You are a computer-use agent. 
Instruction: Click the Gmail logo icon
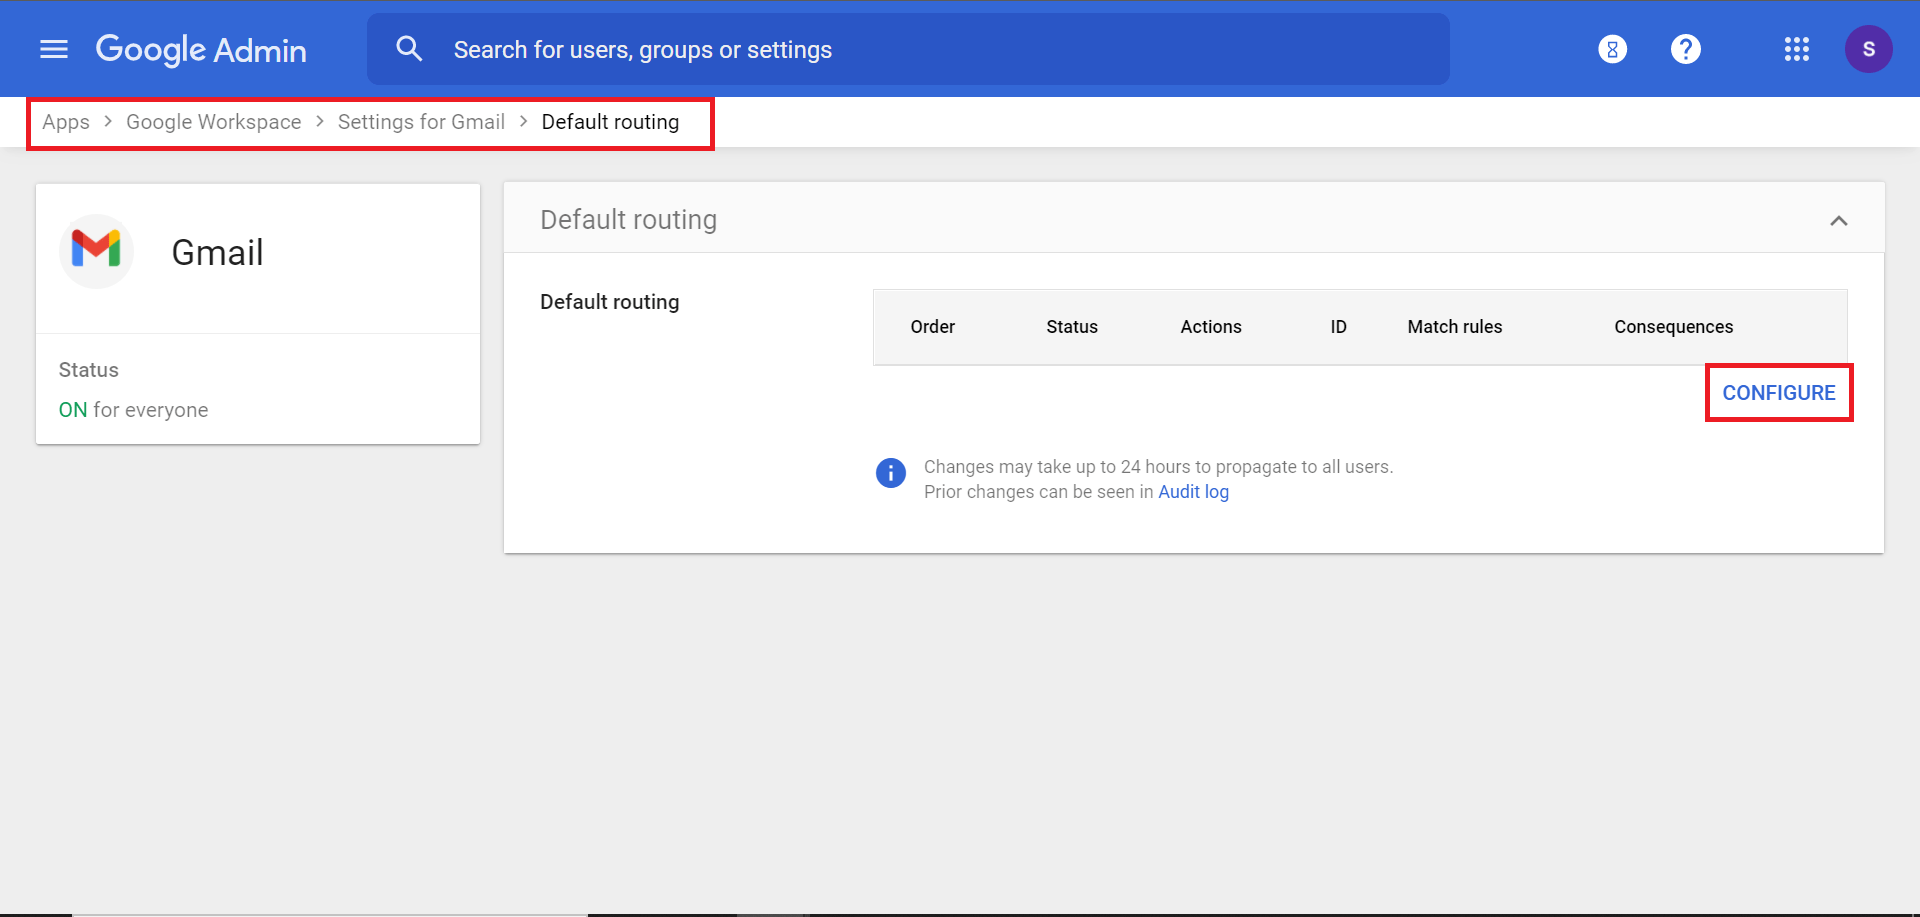pos(96,250)
